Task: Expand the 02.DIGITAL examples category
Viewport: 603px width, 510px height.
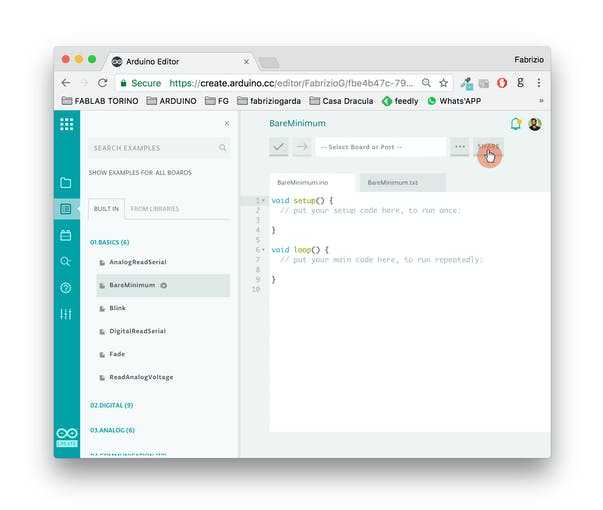Action: 111,405
